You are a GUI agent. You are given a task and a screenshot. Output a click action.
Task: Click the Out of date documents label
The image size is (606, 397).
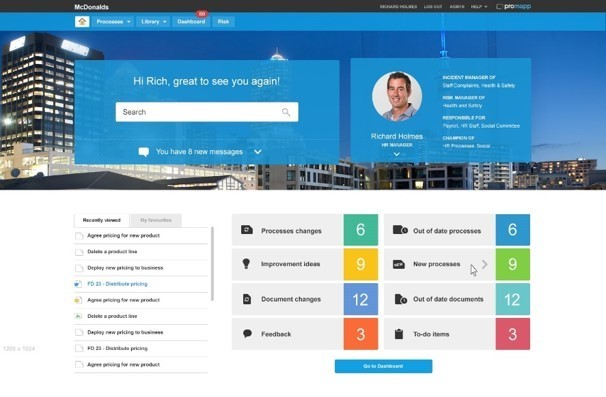click(x=448, y=299)
